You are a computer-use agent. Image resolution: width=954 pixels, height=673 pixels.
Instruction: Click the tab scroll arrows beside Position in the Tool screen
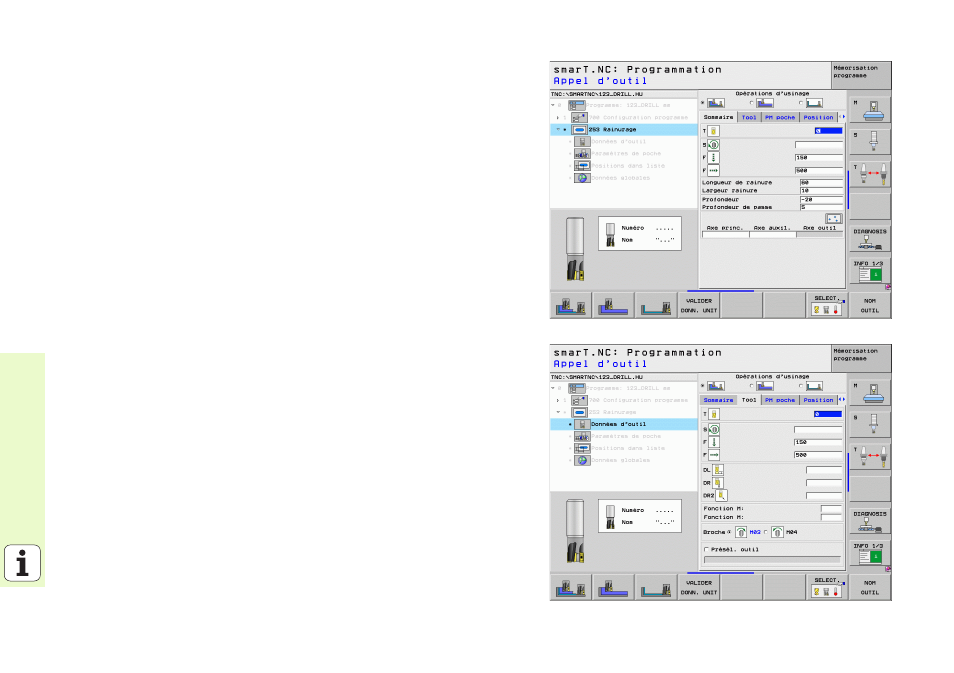point(842,399)
